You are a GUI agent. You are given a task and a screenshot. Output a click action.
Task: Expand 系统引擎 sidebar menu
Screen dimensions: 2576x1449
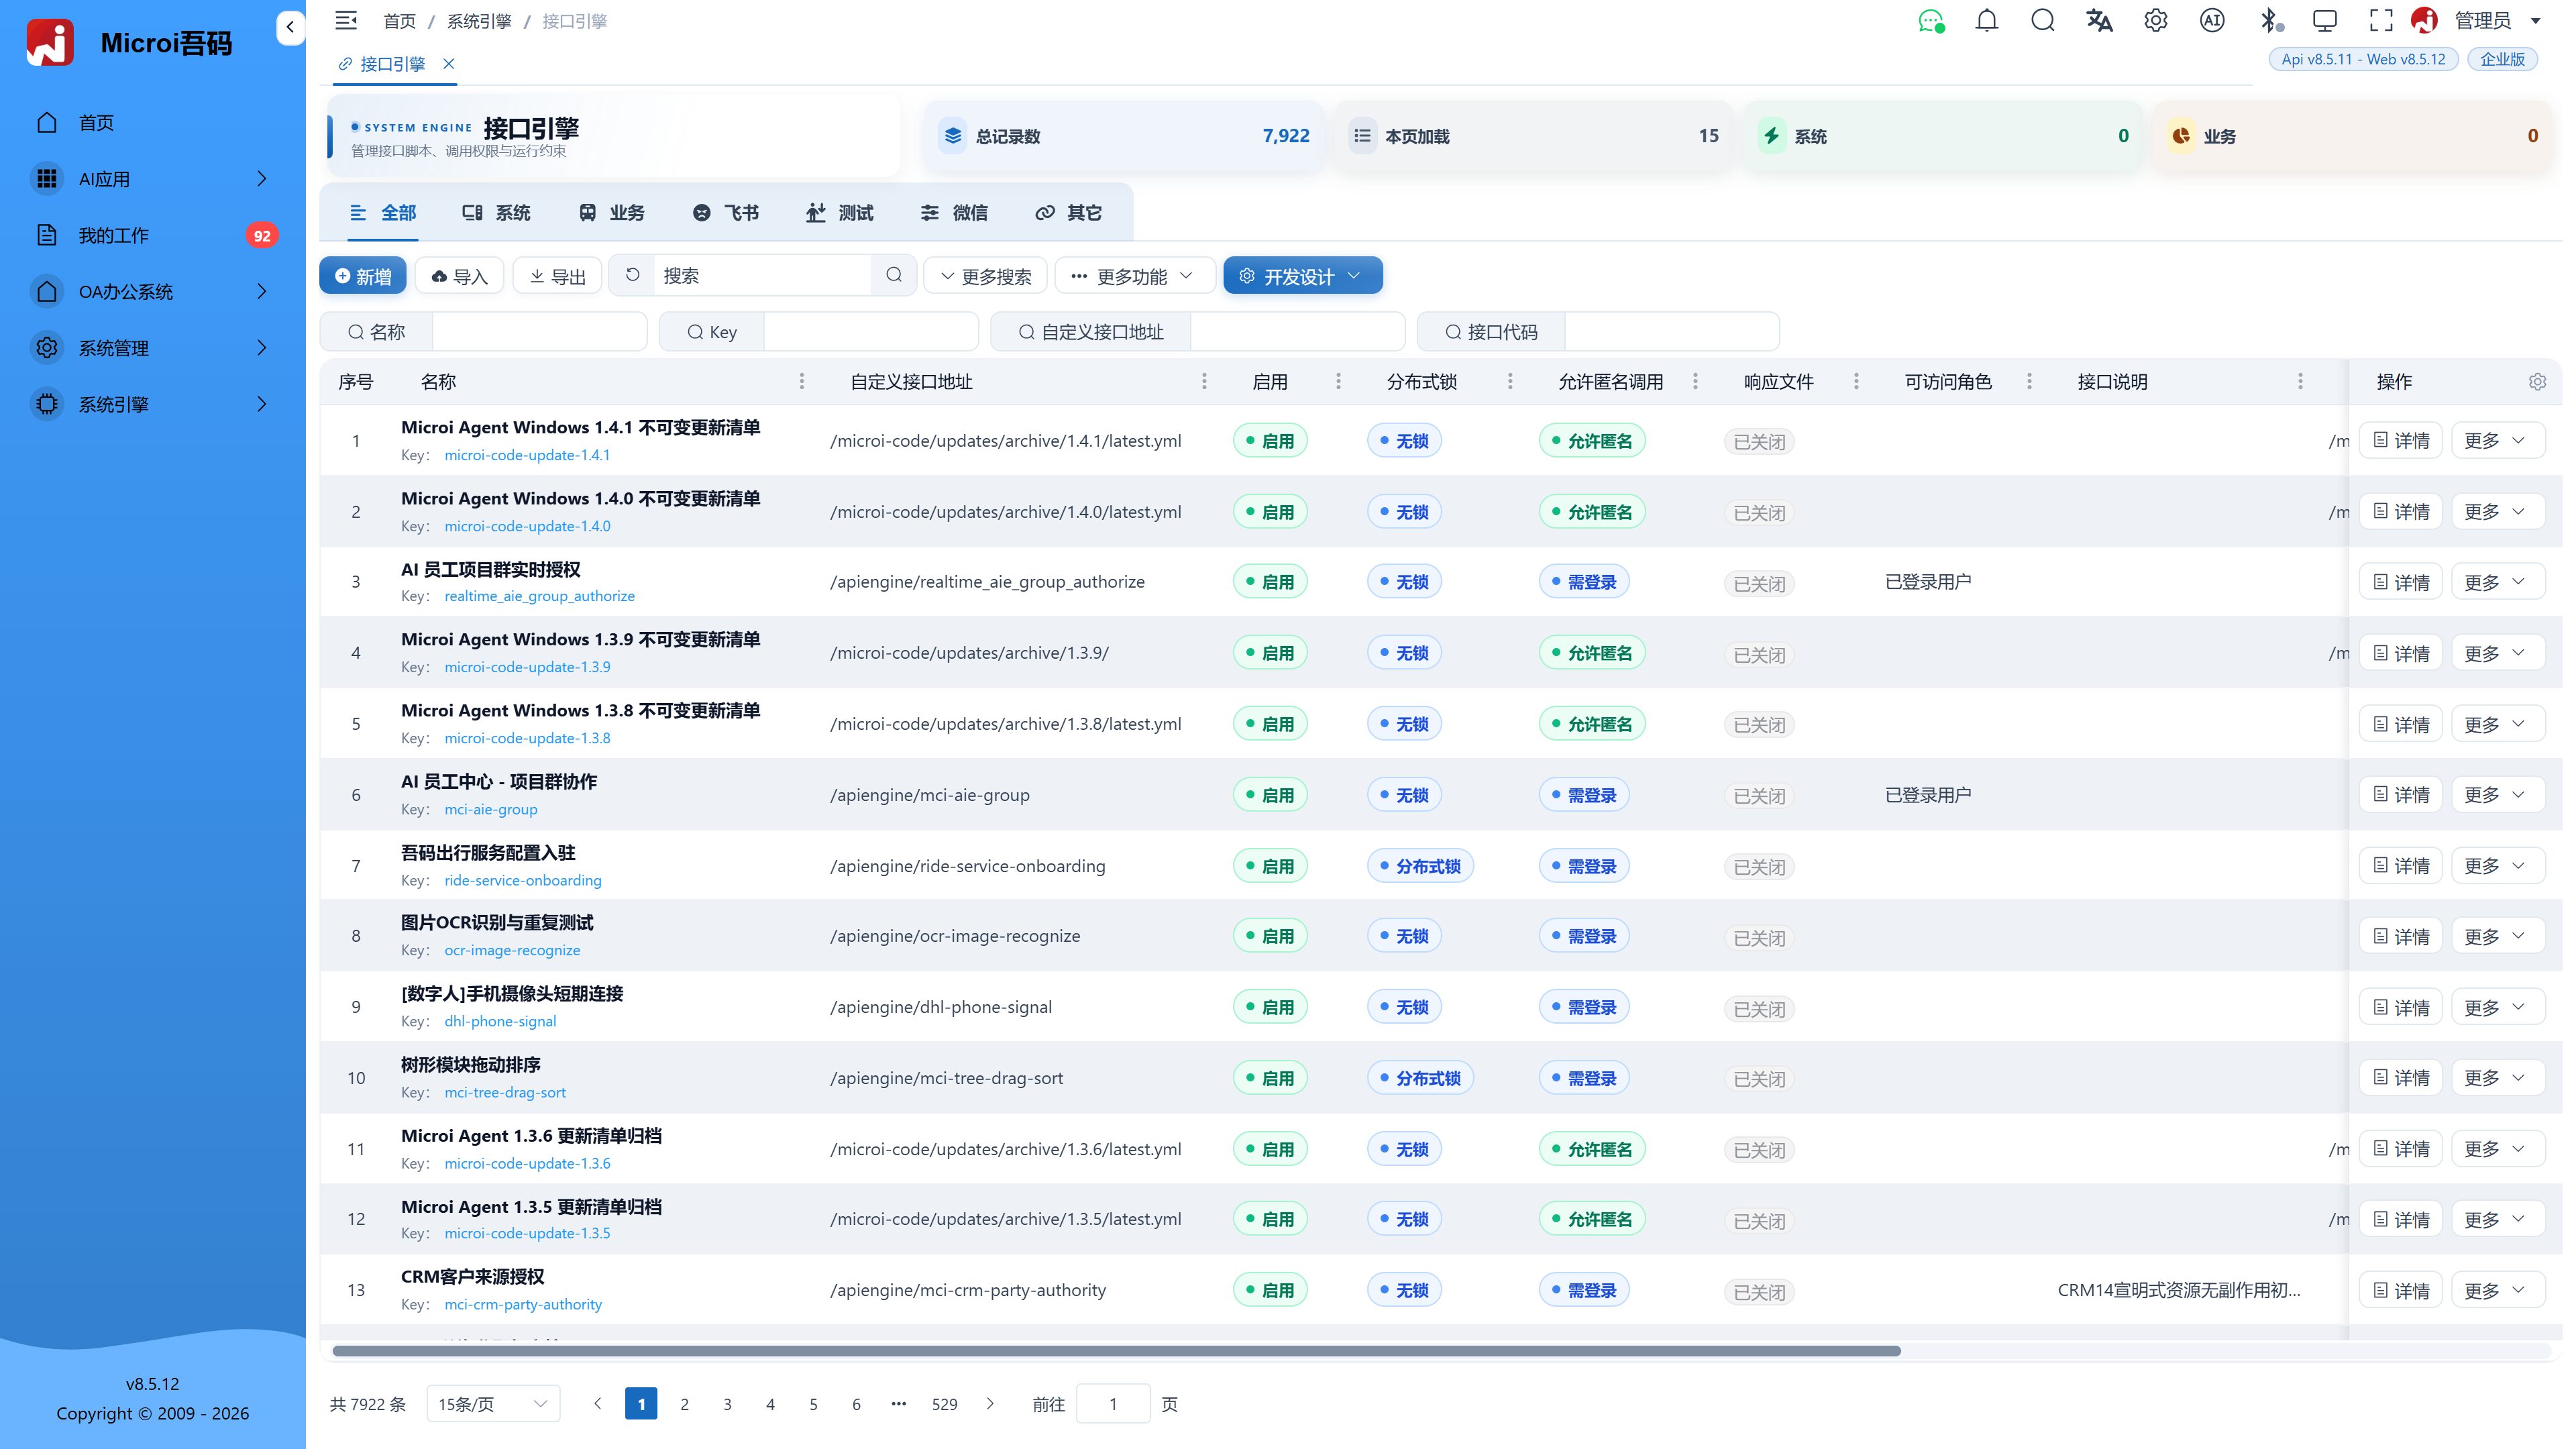coord(153,404)
